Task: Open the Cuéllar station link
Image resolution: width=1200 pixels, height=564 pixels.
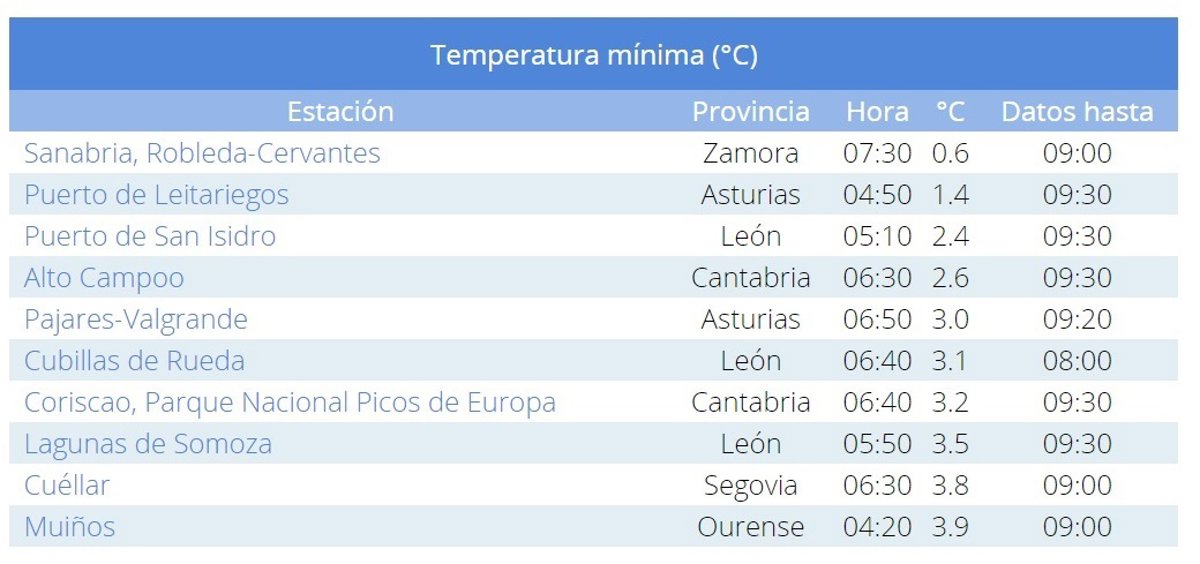Action: pos(67,485)
